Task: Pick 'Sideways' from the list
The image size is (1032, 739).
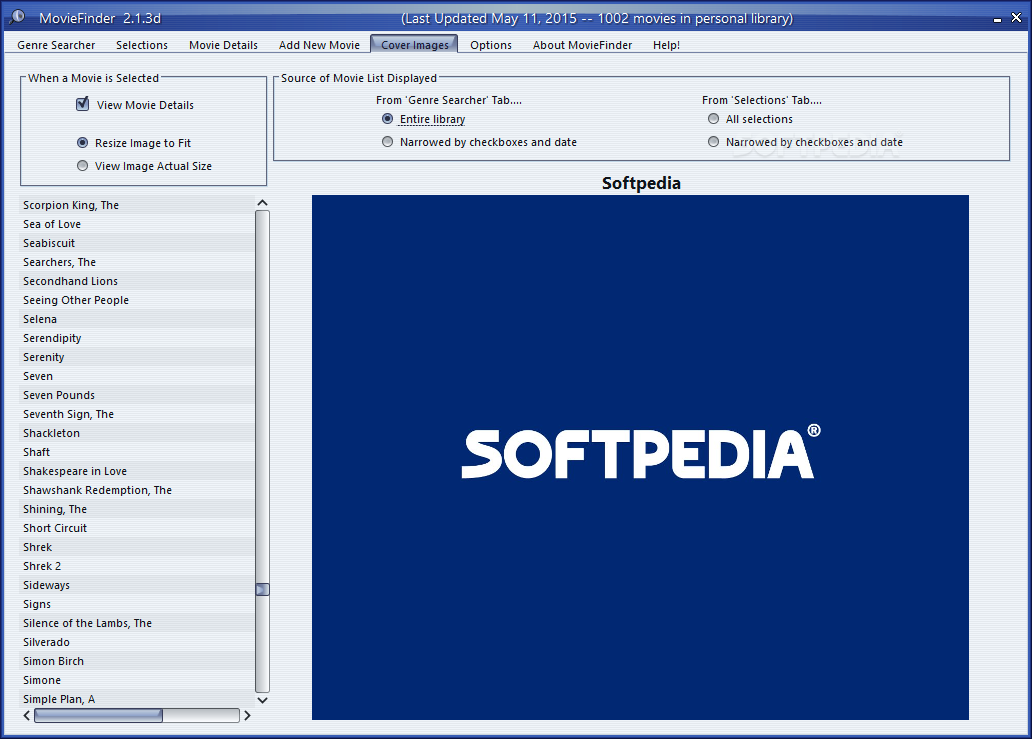Action: pyautogui.click(x=137, y=586)
